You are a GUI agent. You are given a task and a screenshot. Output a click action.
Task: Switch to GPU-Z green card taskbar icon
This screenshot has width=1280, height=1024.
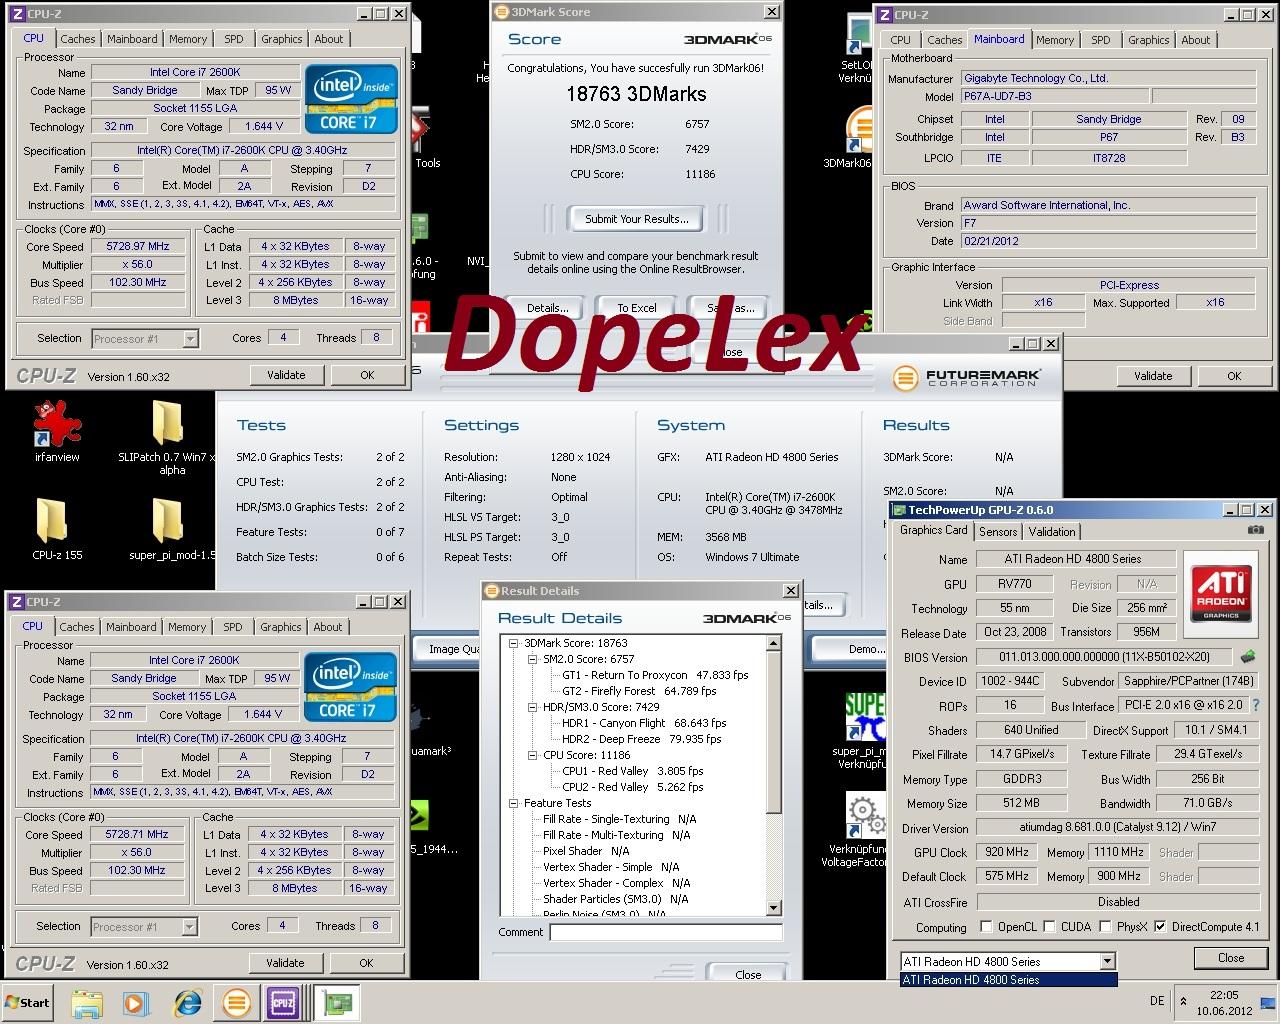pos(337,1003)
